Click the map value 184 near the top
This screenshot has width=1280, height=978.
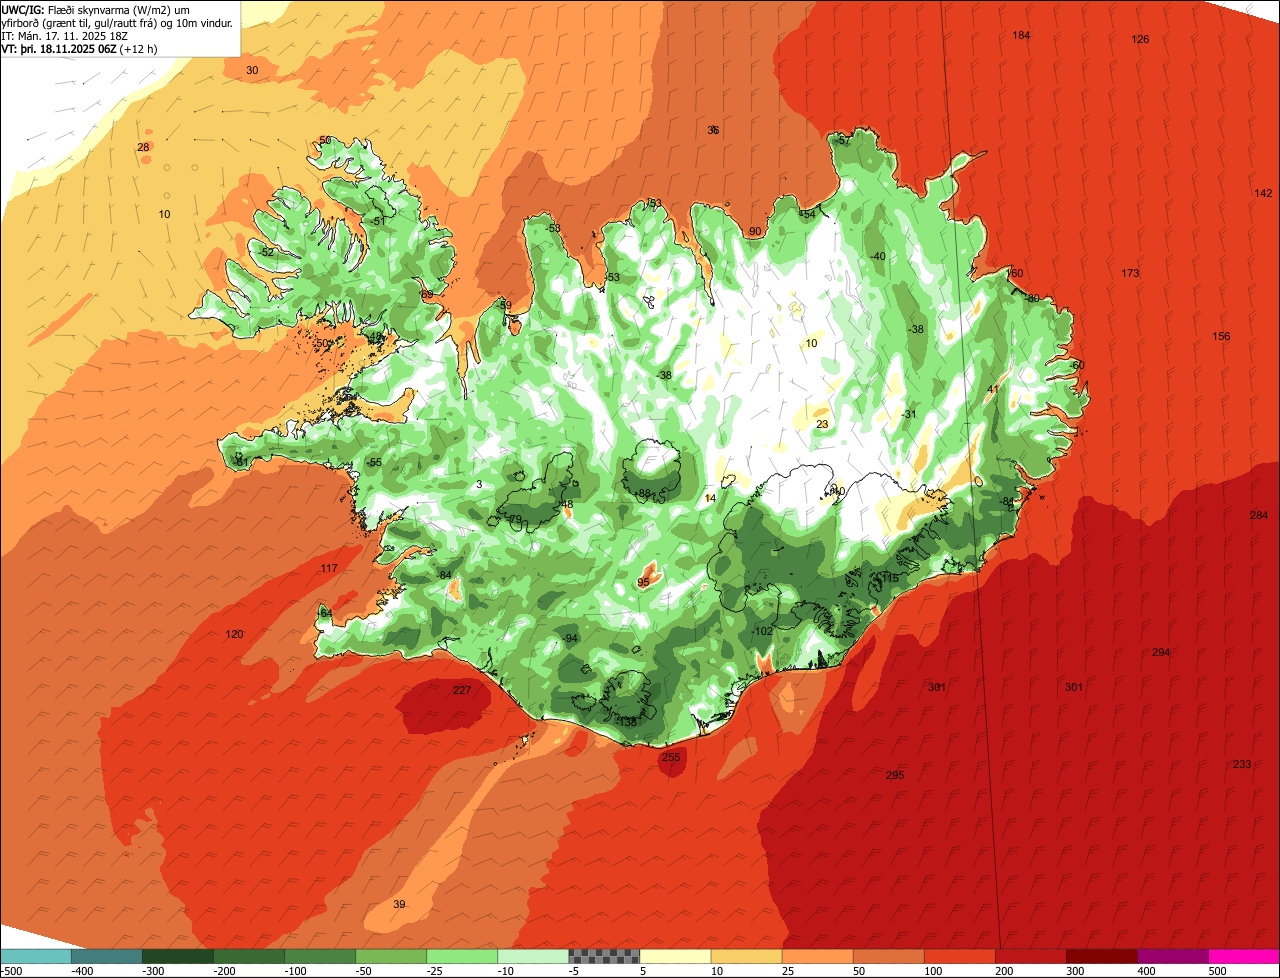(1021, 36)
